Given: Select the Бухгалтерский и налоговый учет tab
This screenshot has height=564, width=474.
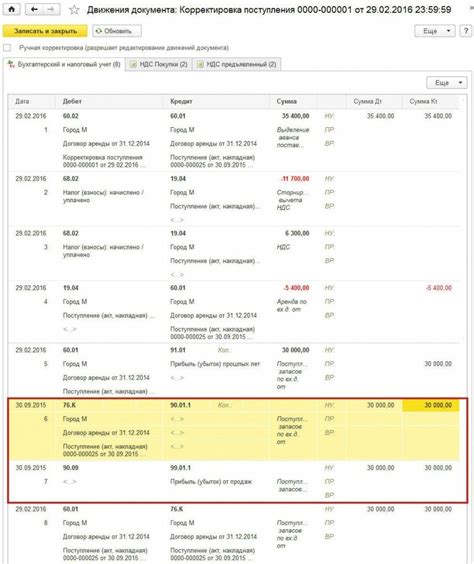Looking at the screenshot, I should coord(64,64).
